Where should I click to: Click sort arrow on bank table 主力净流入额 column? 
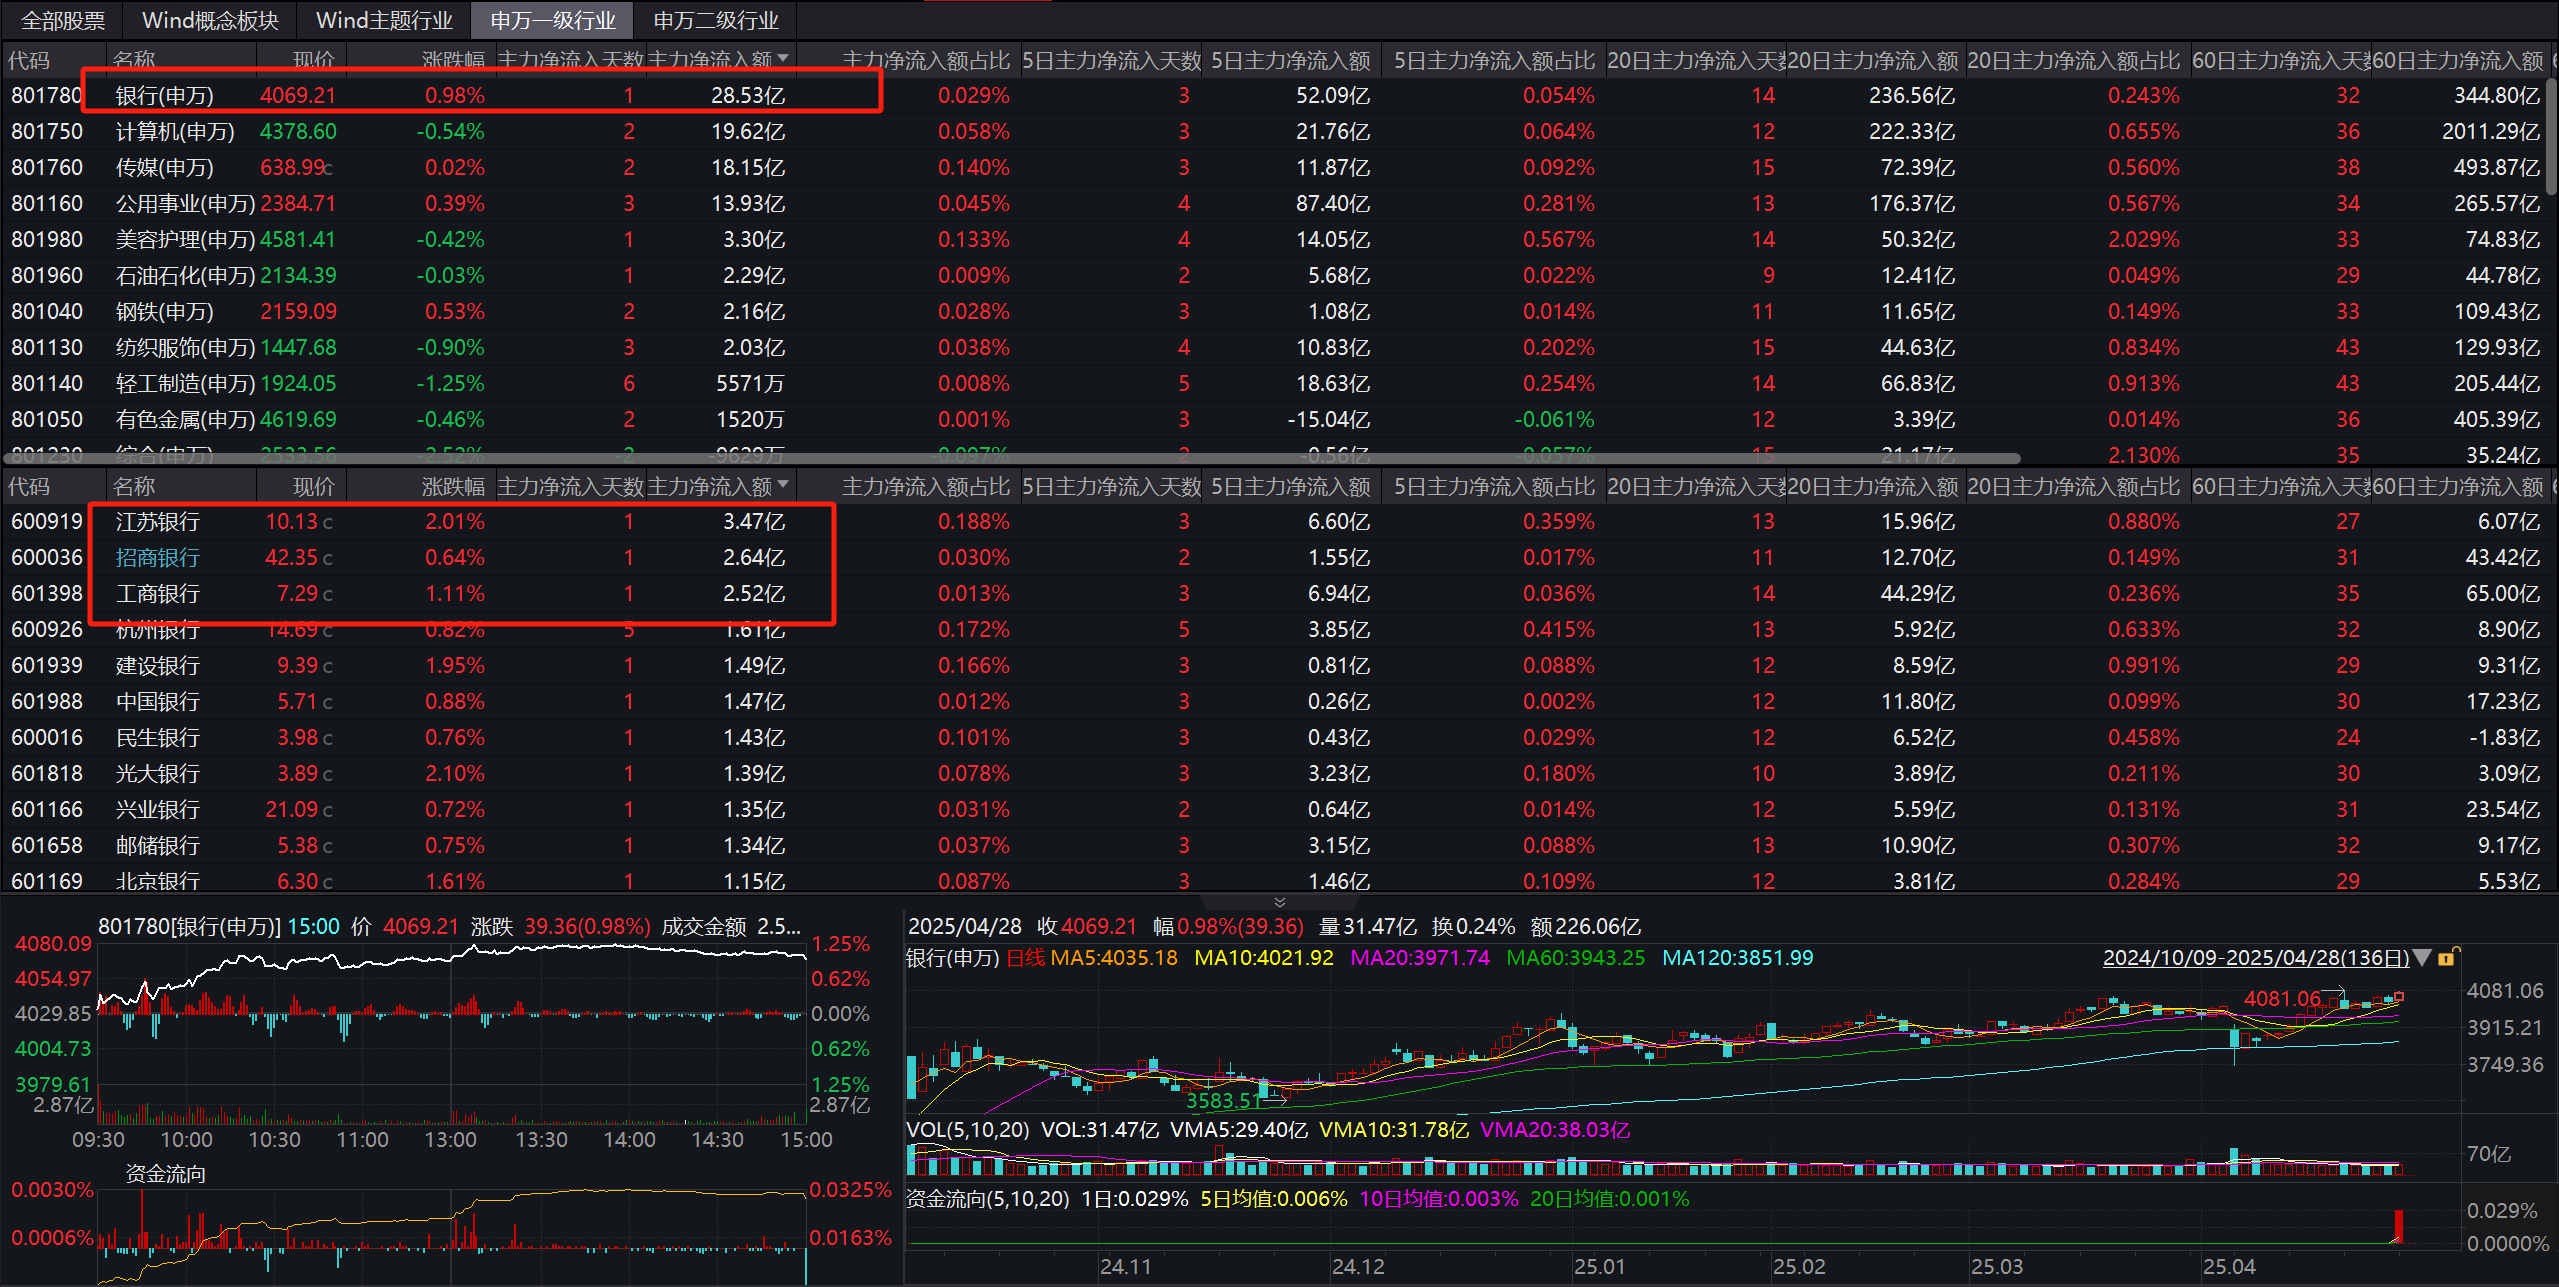click(x=785, y=485)
